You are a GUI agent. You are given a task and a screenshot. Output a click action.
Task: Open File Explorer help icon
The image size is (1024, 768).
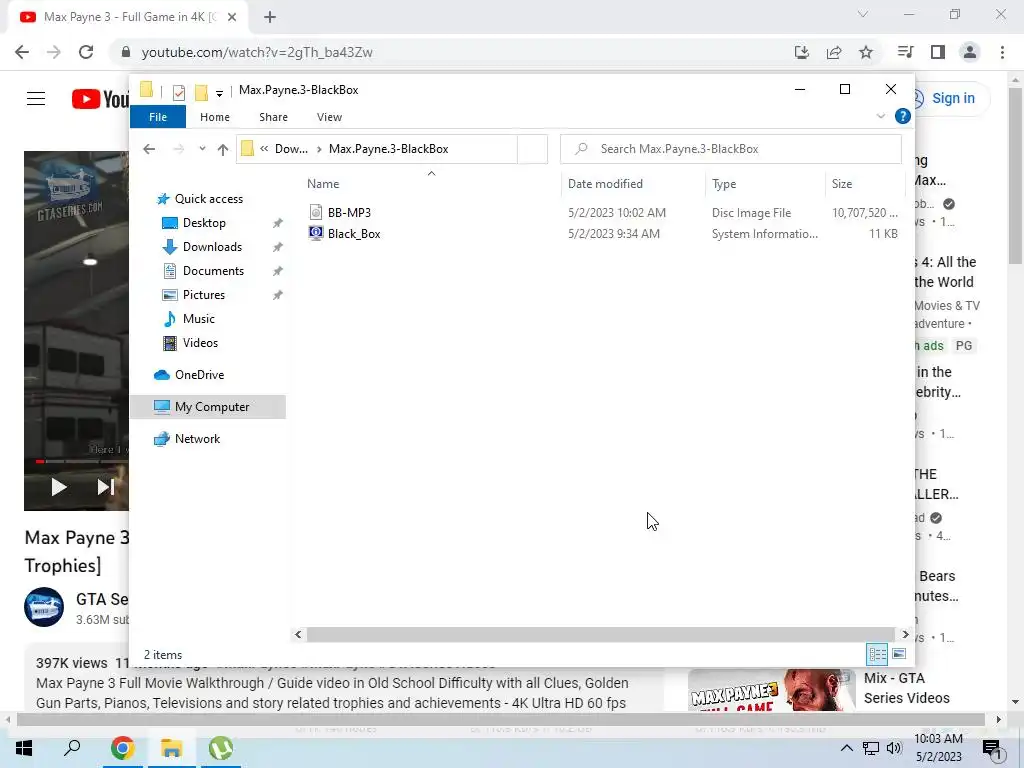[903, 116]
